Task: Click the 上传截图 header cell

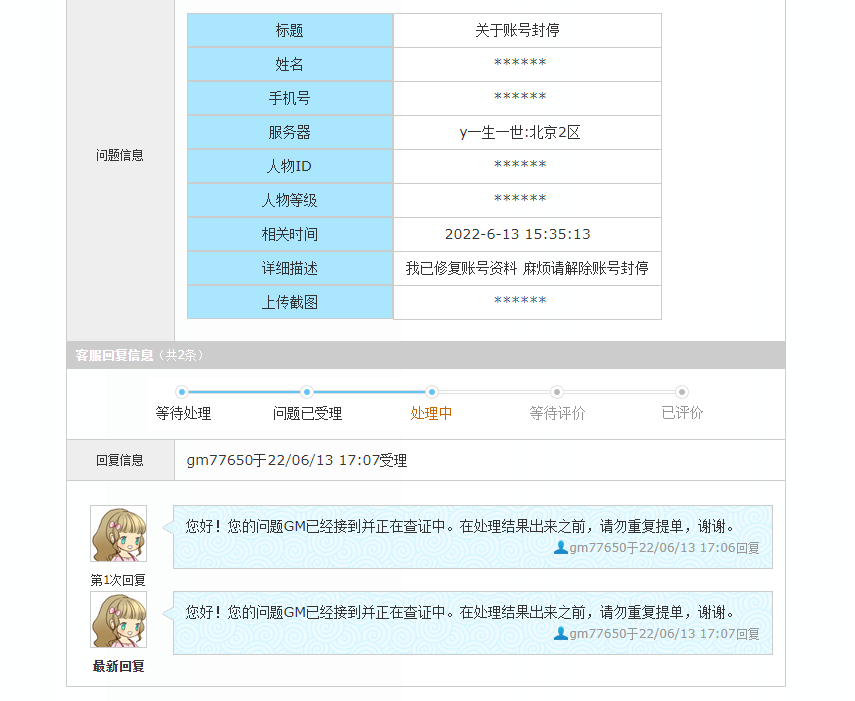Action: pyautogui.click(x=290, y=302)
